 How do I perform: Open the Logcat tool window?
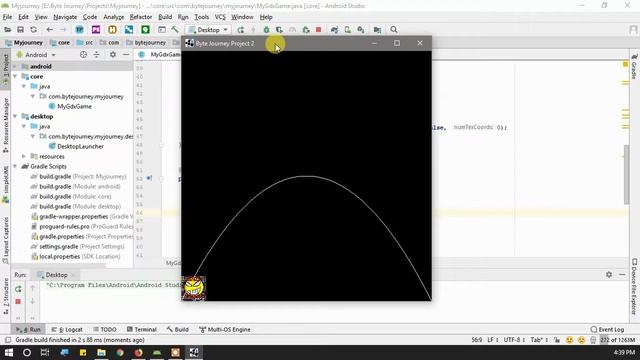coord(67,329)
